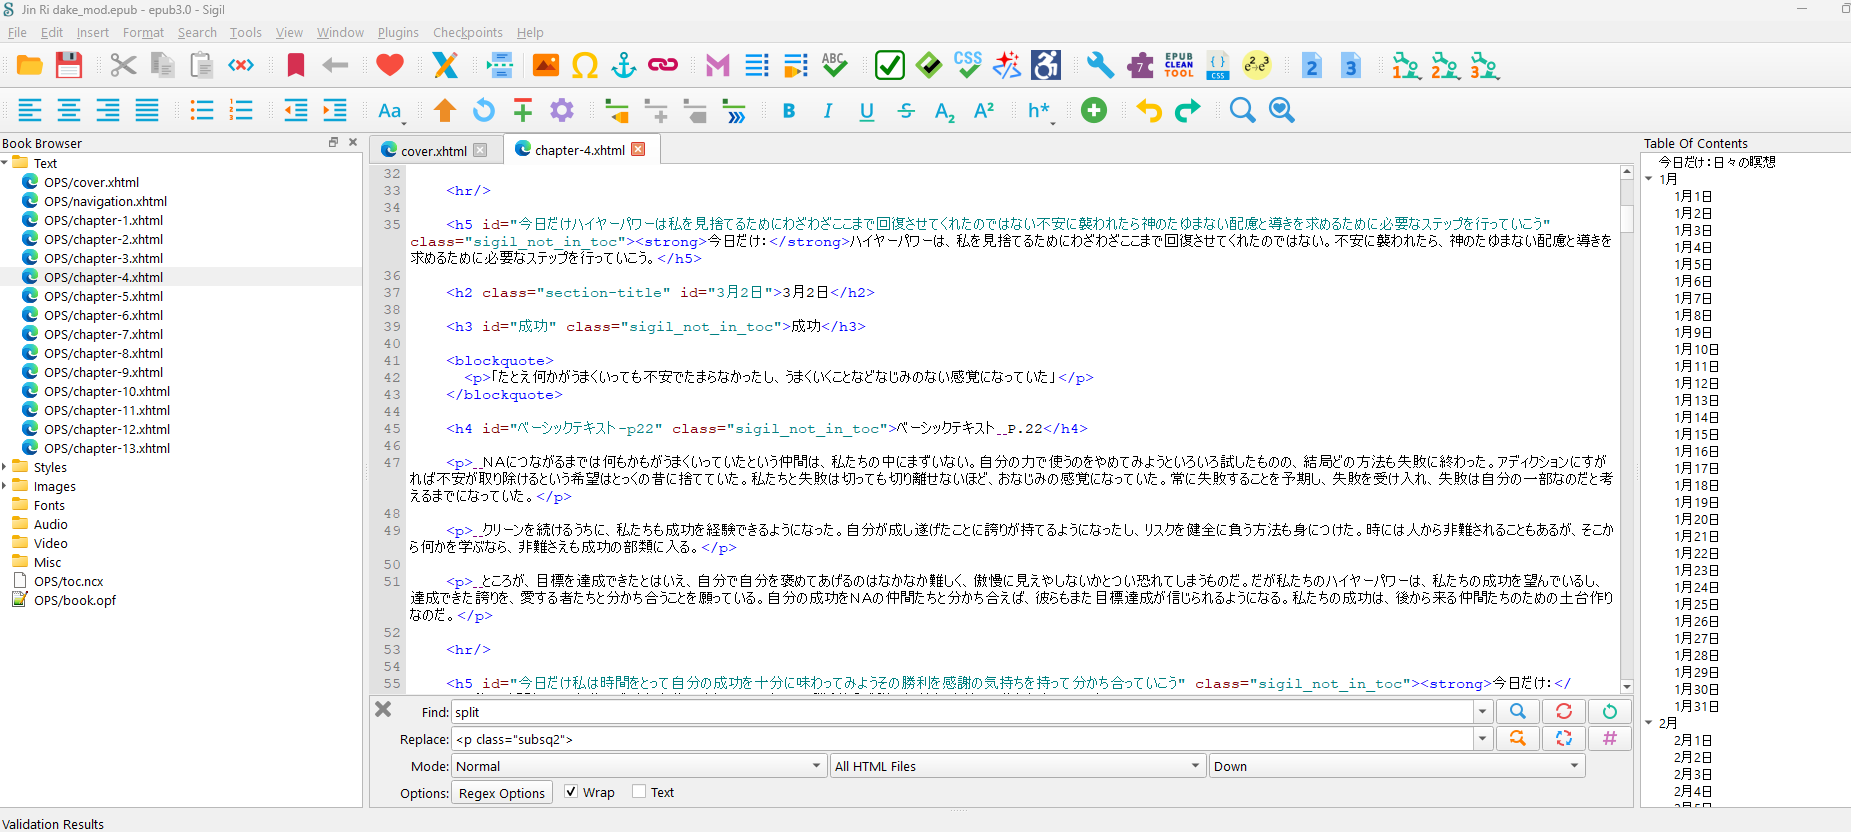Click the Regex Options button
The height and width of the screenshot is (832, 1851).
(502, 793)
